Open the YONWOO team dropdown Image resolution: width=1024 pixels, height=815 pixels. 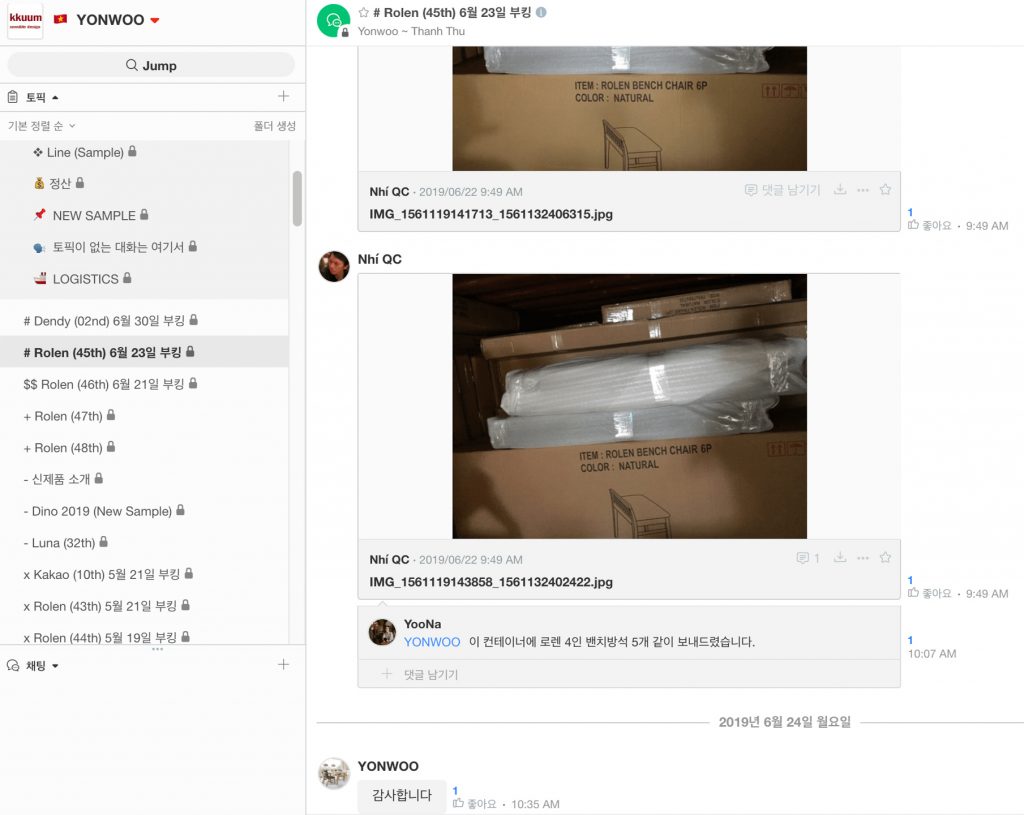(155, 20)
